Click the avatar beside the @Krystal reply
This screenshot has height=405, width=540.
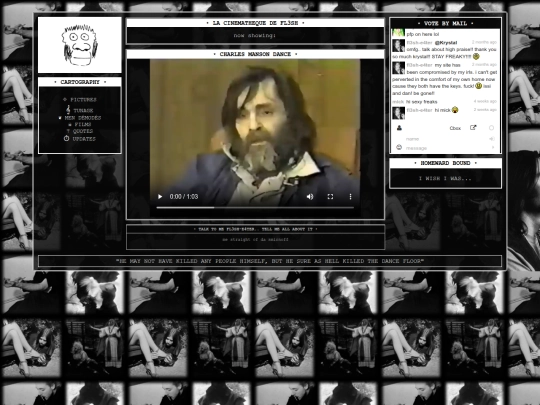pos(398,46)
